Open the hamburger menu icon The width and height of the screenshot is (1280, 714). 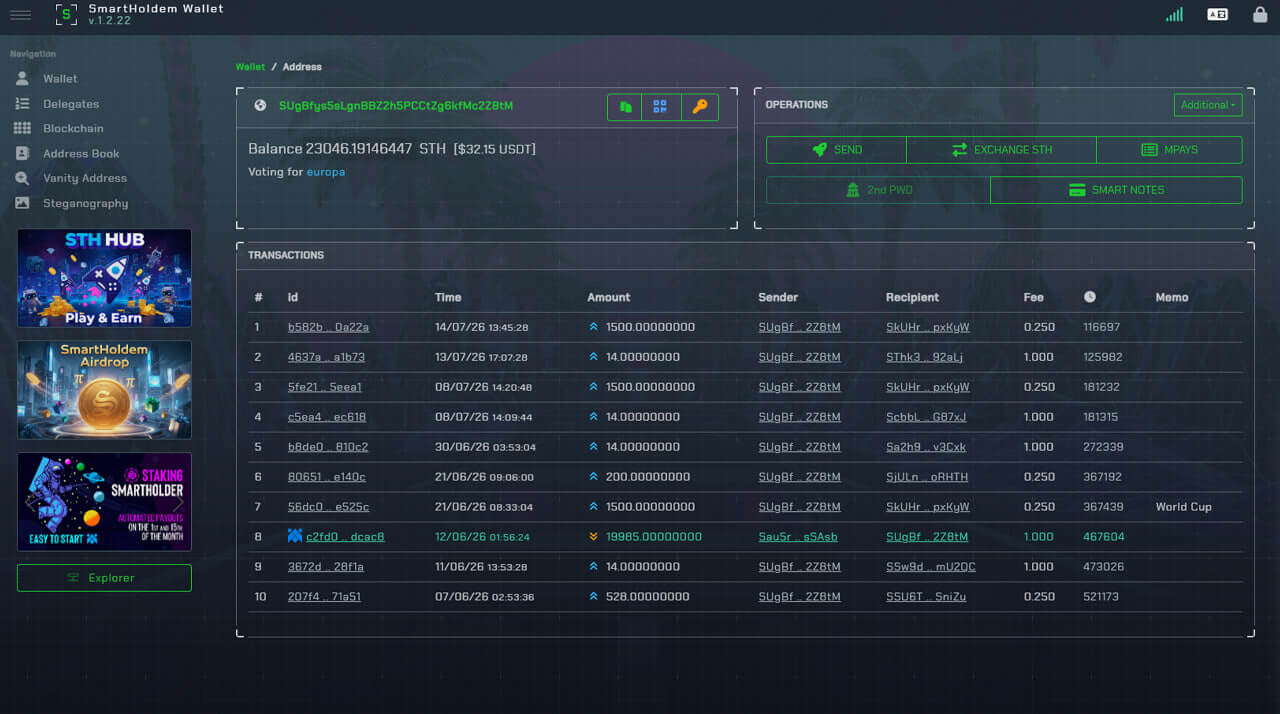point(20,15)
